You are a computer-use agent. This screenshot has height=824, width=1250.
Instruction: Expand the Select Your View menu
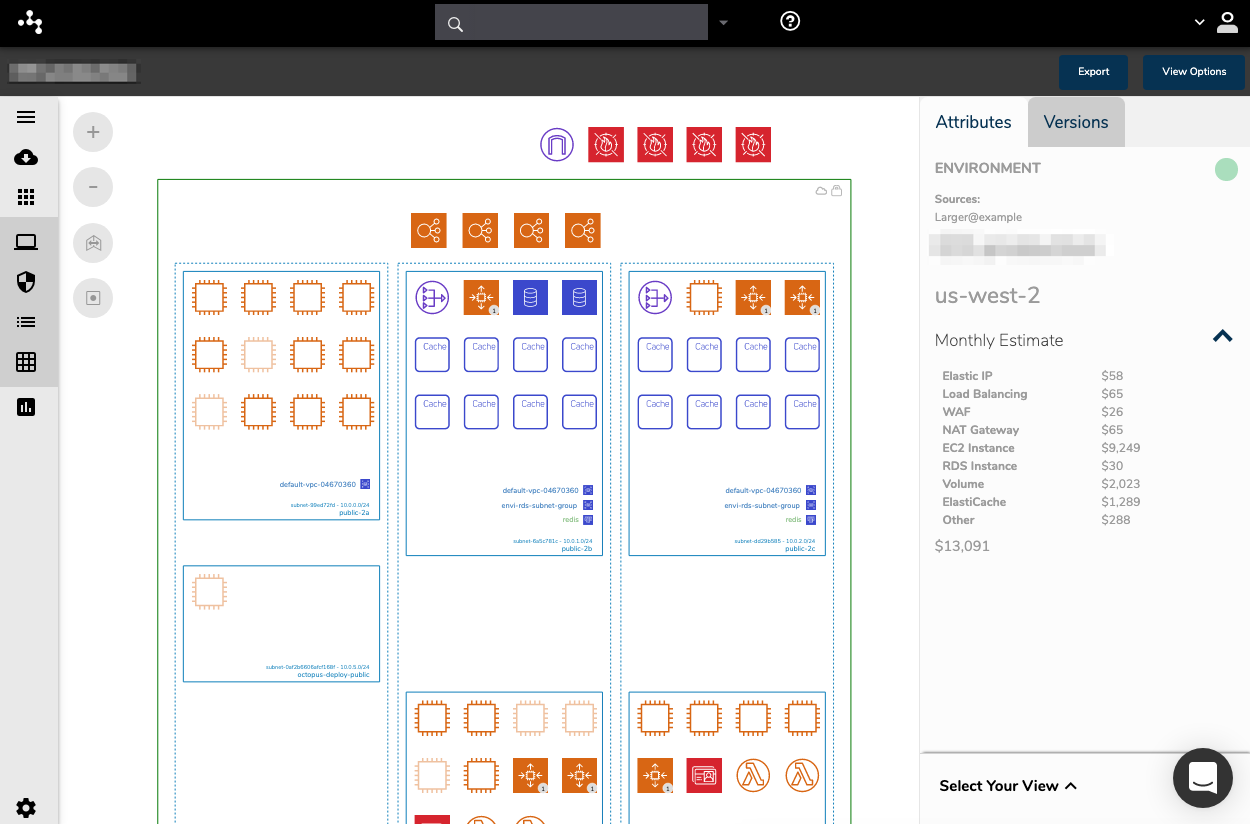[x=1007, y=786]
